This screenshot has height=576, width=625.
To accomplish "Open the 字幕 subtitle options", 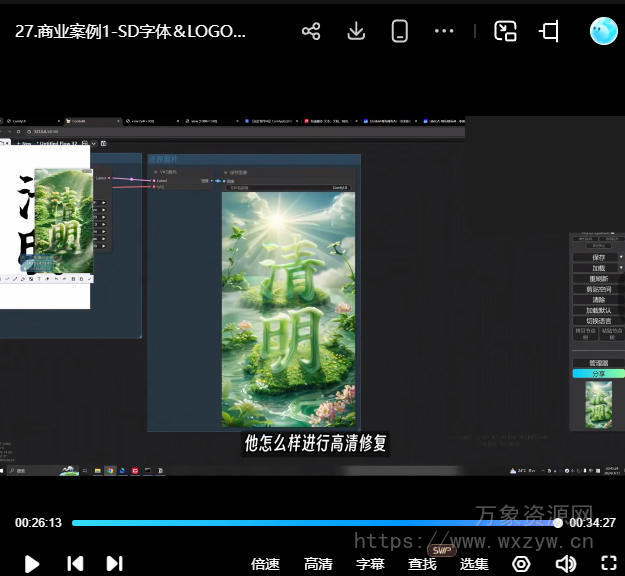I will [x=370, y=564].
